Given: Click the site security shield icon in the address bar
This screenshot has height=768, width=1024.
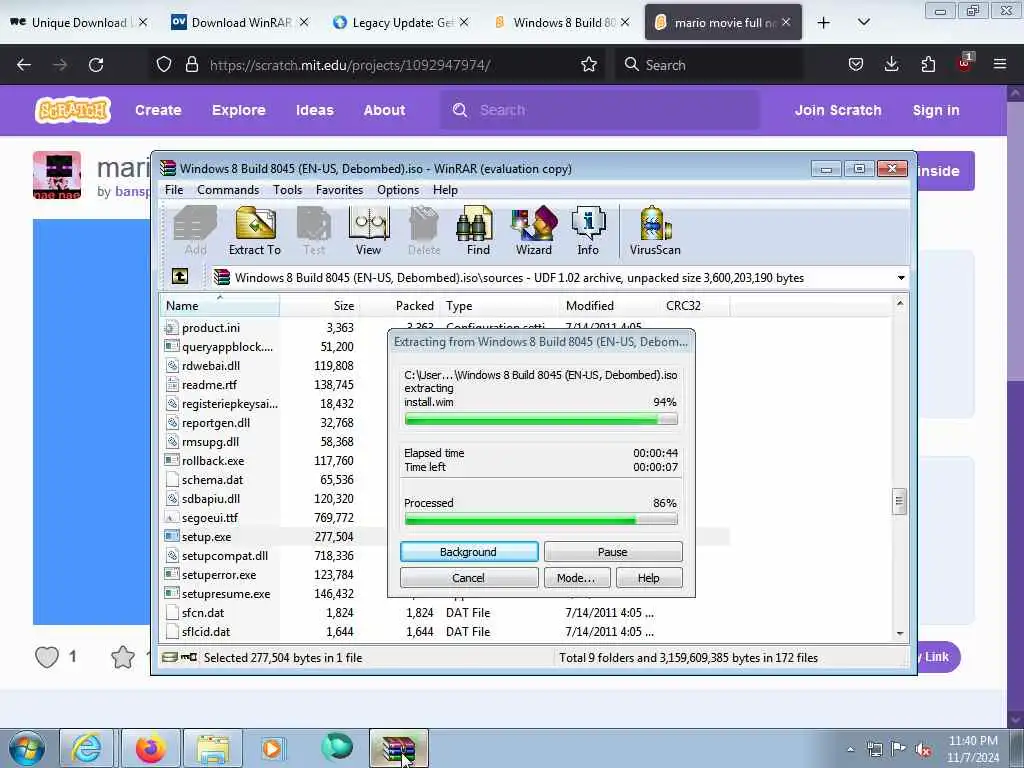Looking at the screenshot, I should pyautogui.click(x=164, y=65).
